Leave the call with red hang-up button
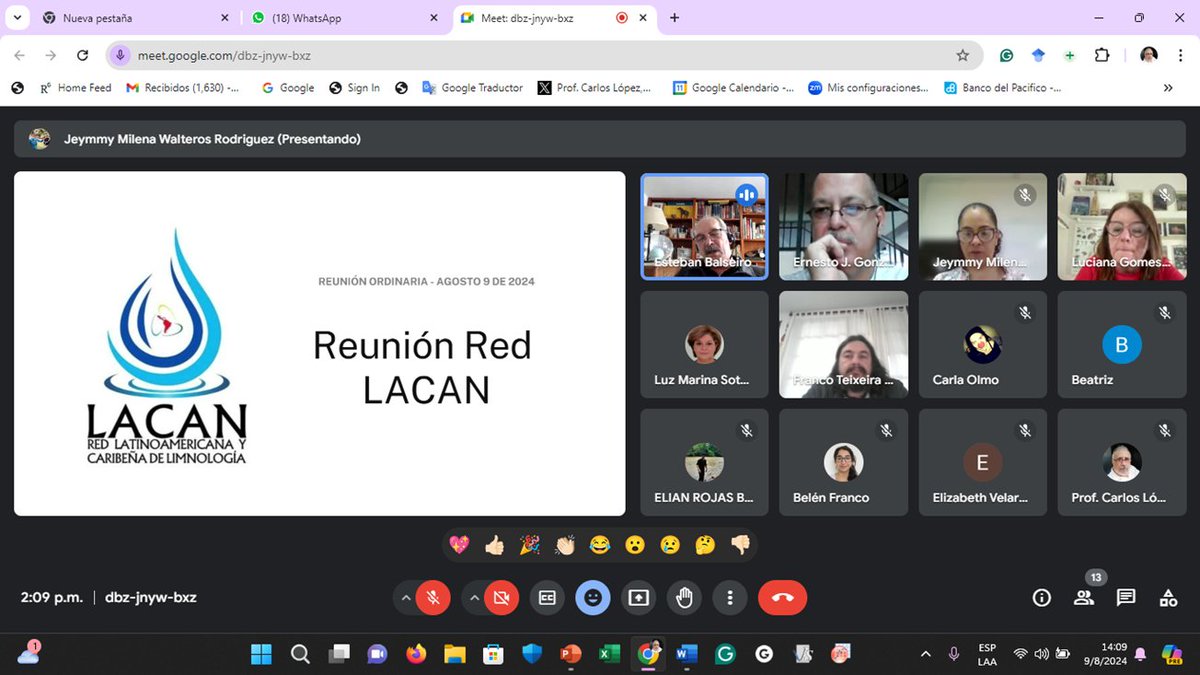1200x675 pixels. coord(783,598)
